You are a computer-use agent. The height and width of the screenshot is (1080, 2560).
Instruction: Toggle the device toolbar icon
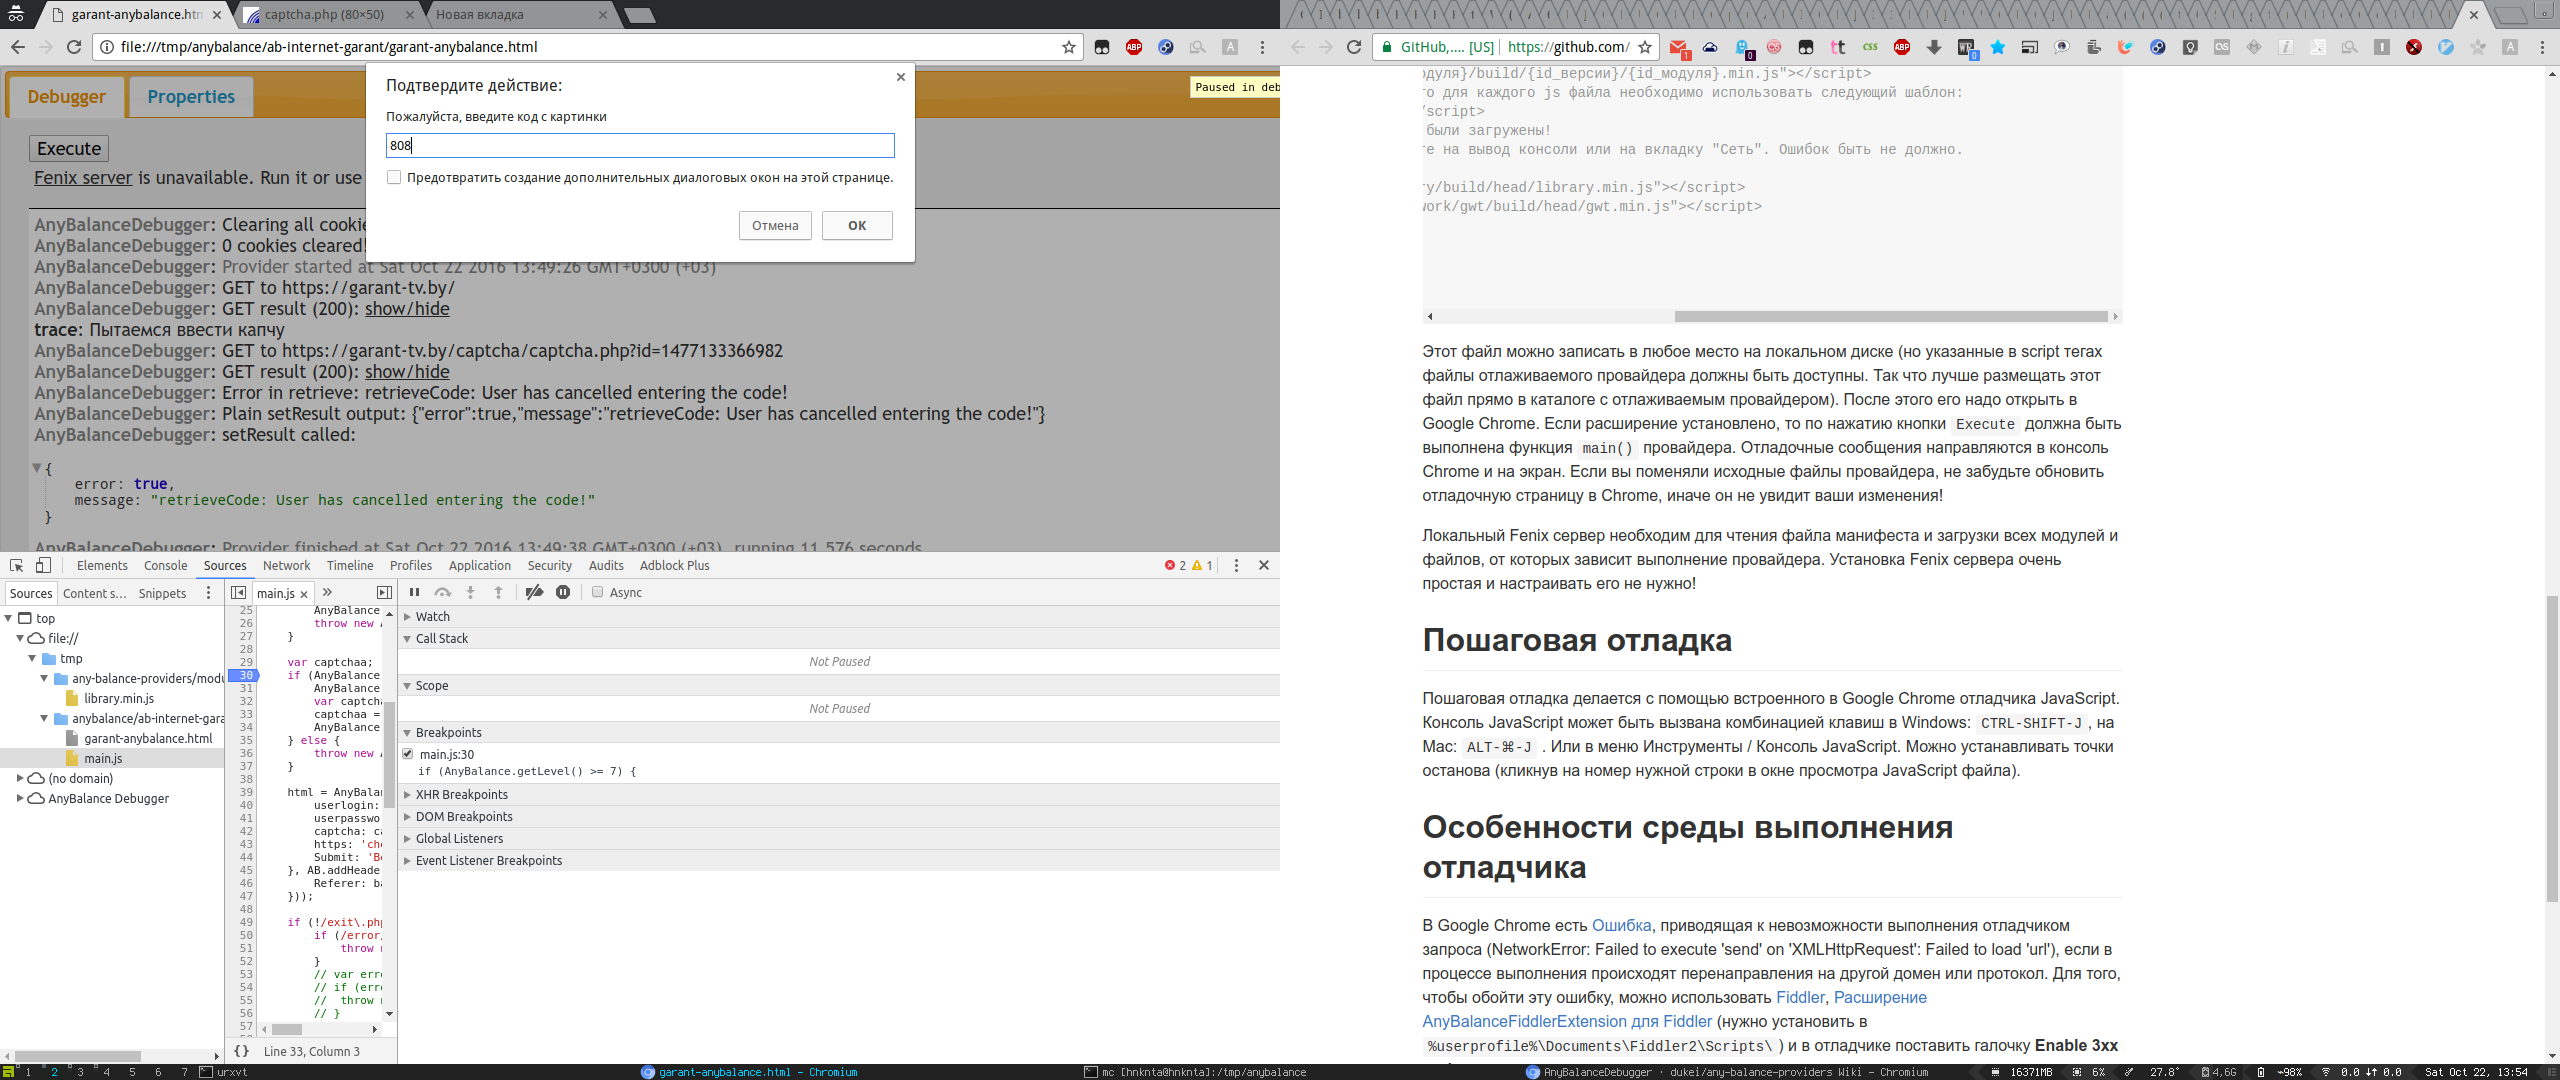click(43, 566)
